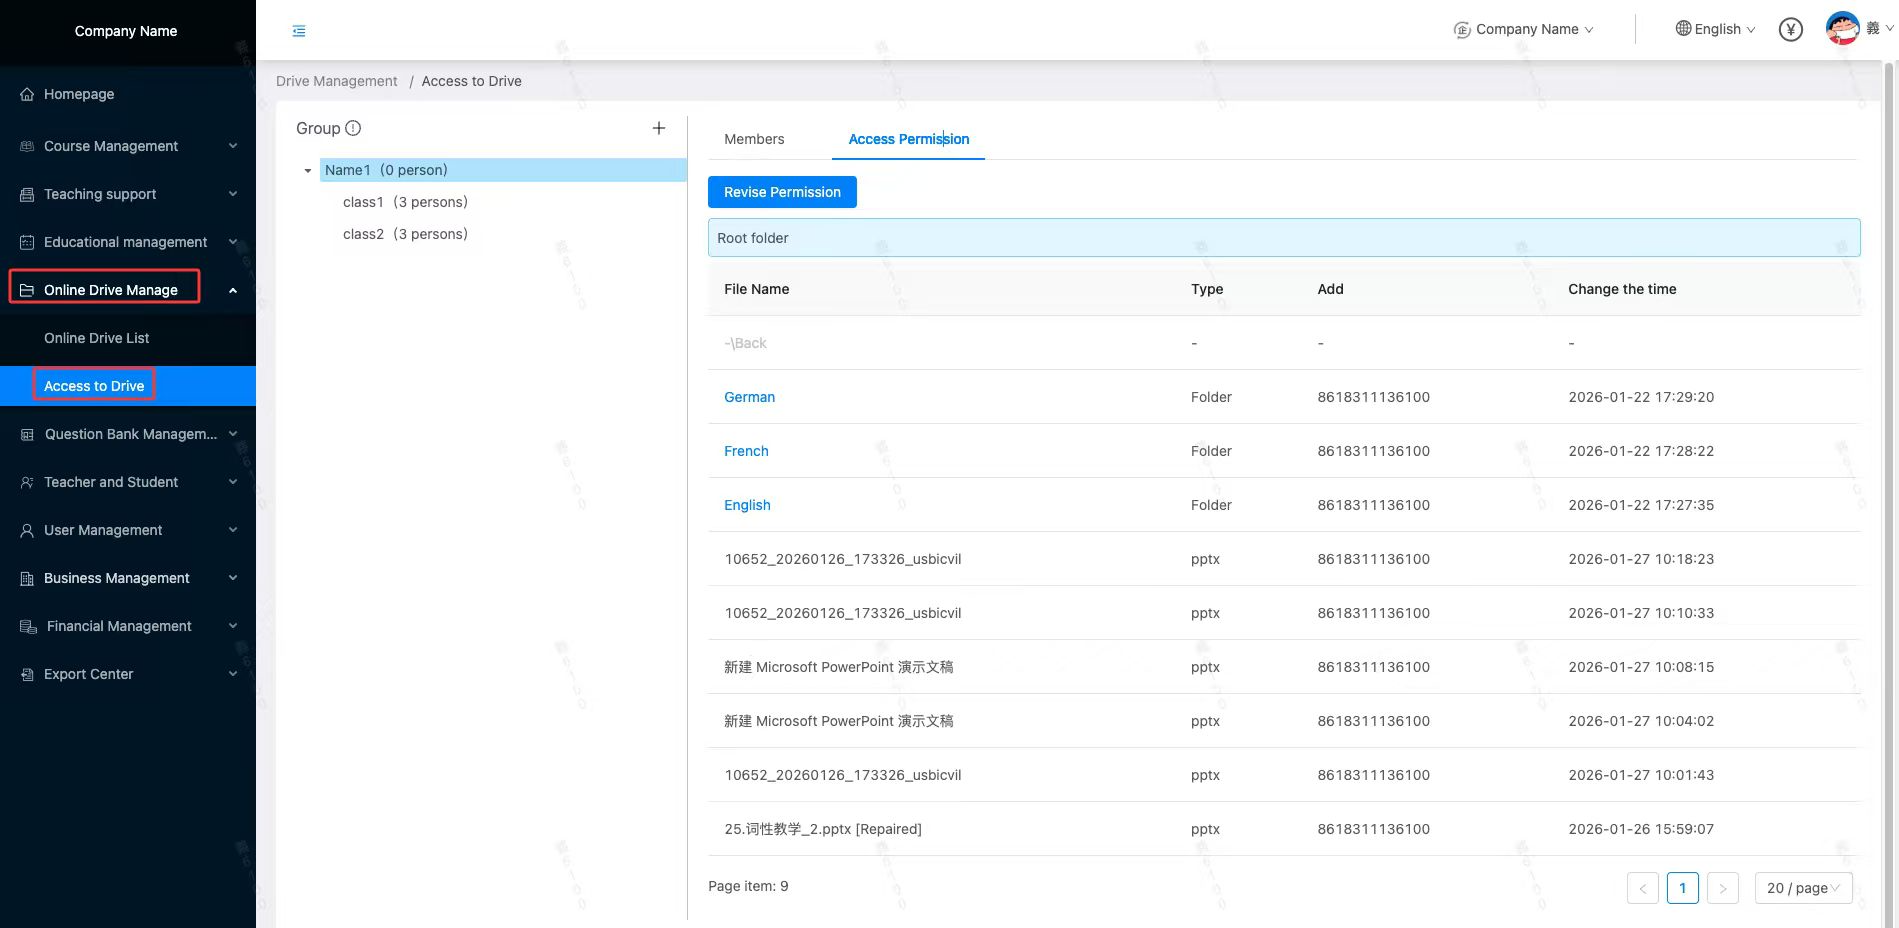Click the next page arrow in pagination
Screen dimensions: 1899x928
(1723, 887)
